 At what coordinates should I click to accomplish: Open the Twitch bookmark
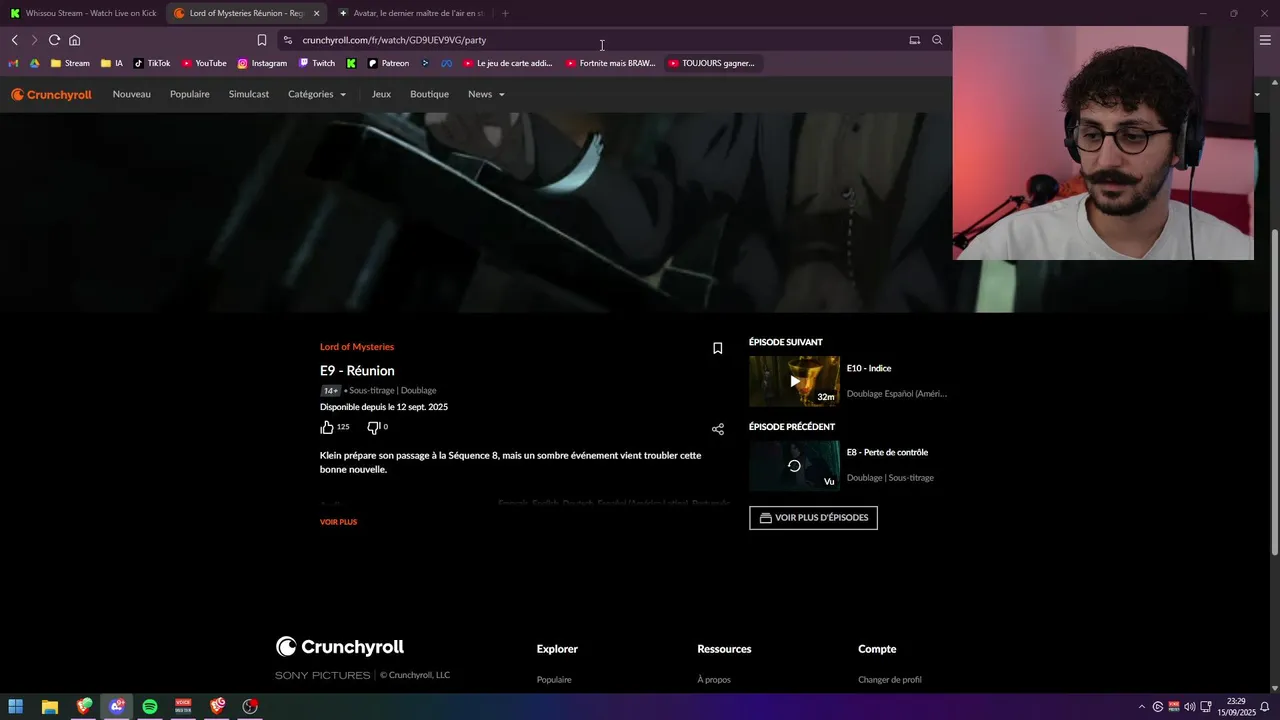(x=317, y=63)
